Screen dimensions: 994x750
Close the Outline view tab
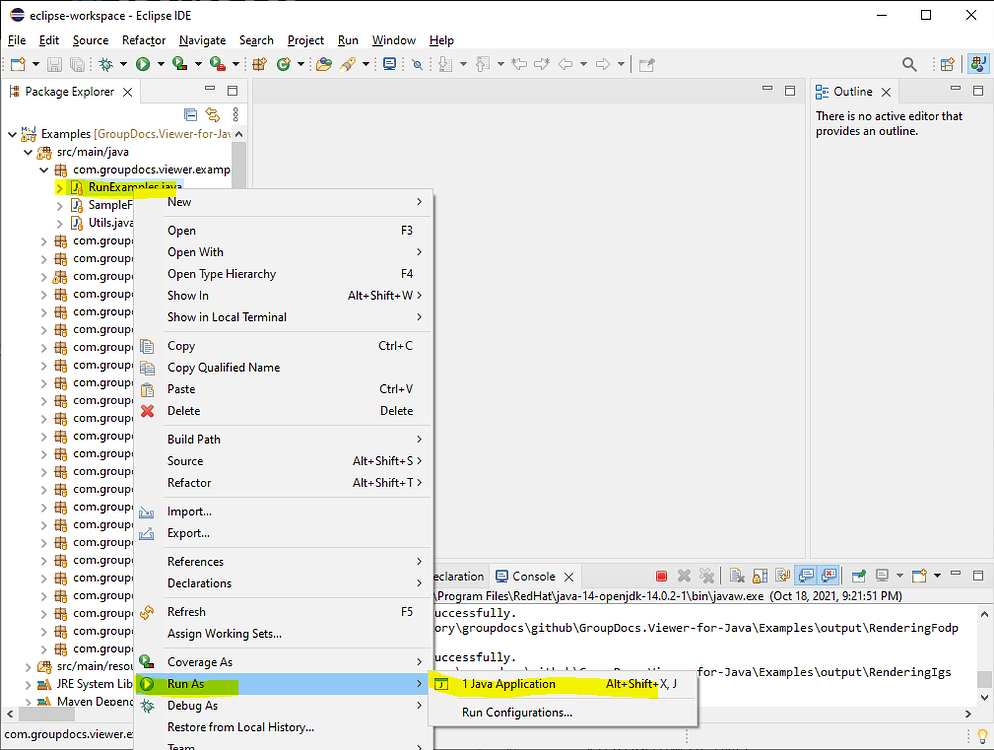(886, 93)
